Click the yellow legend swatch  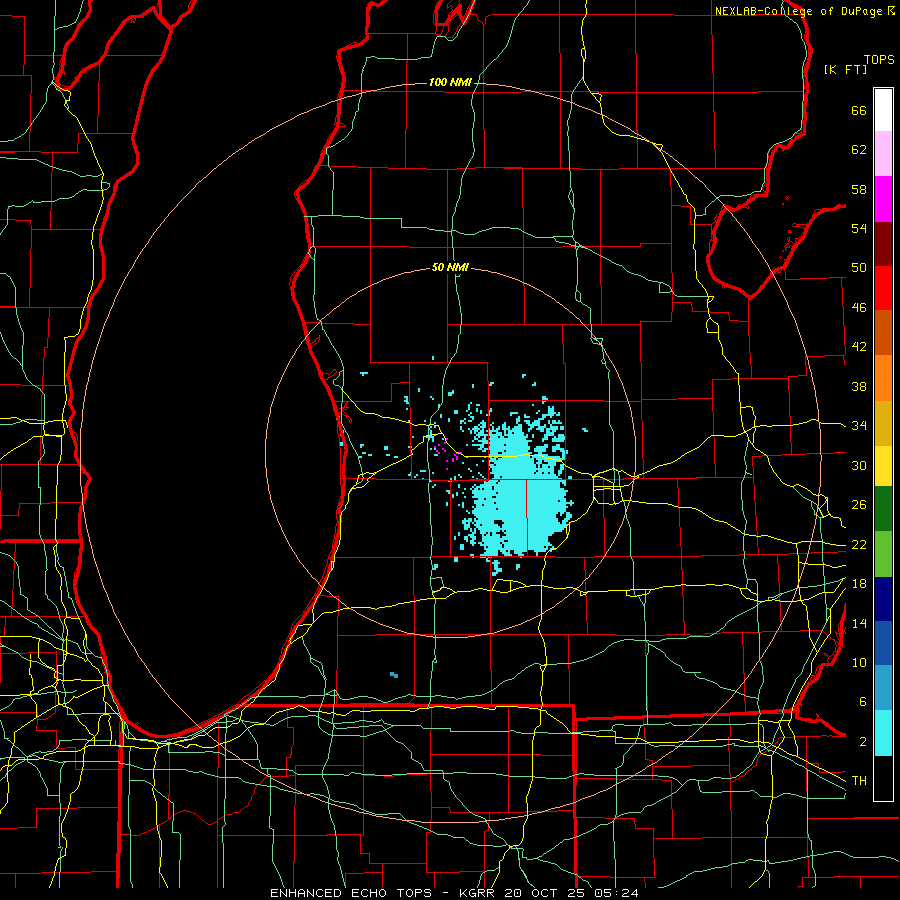point(883,466)
